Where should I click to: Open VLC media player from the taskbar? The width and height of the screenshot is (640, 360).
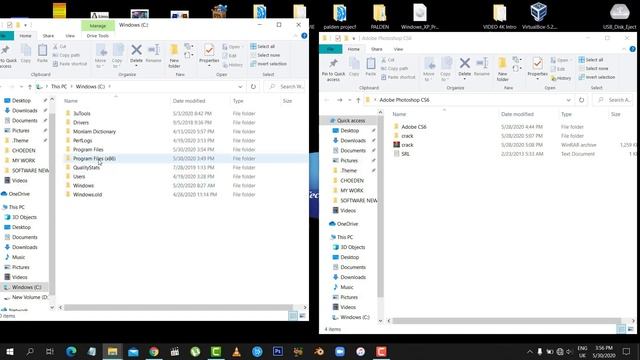pyautogui.click(x=236, y=351)
